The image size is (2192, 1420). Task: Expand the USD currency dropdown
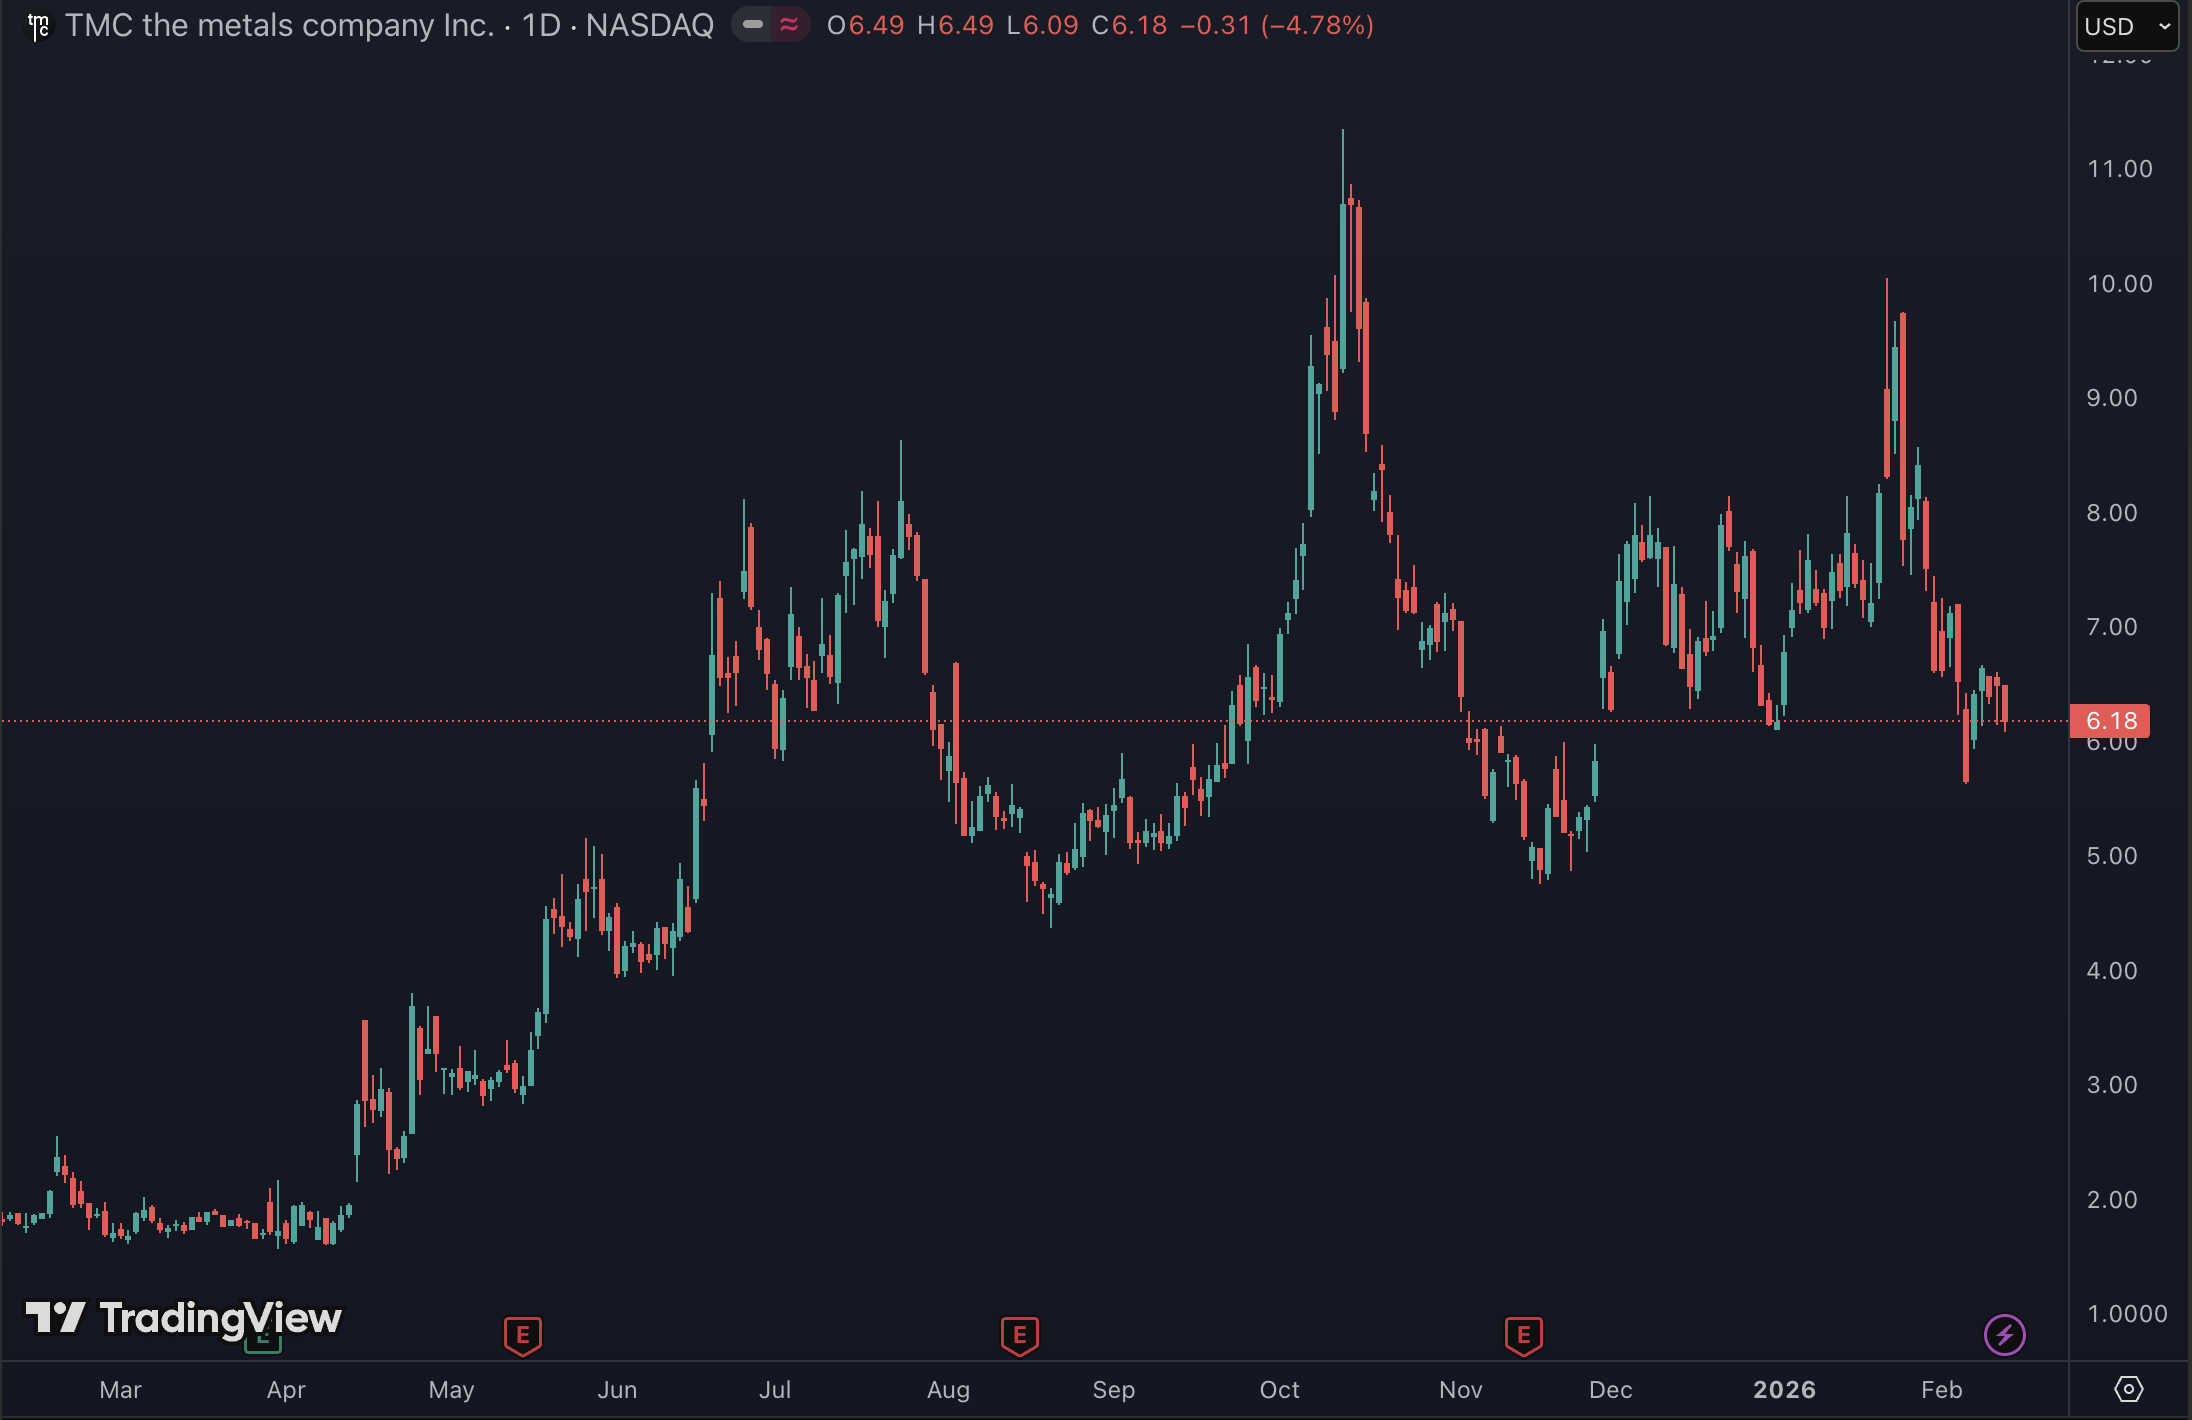click(x=2127, y=26)
